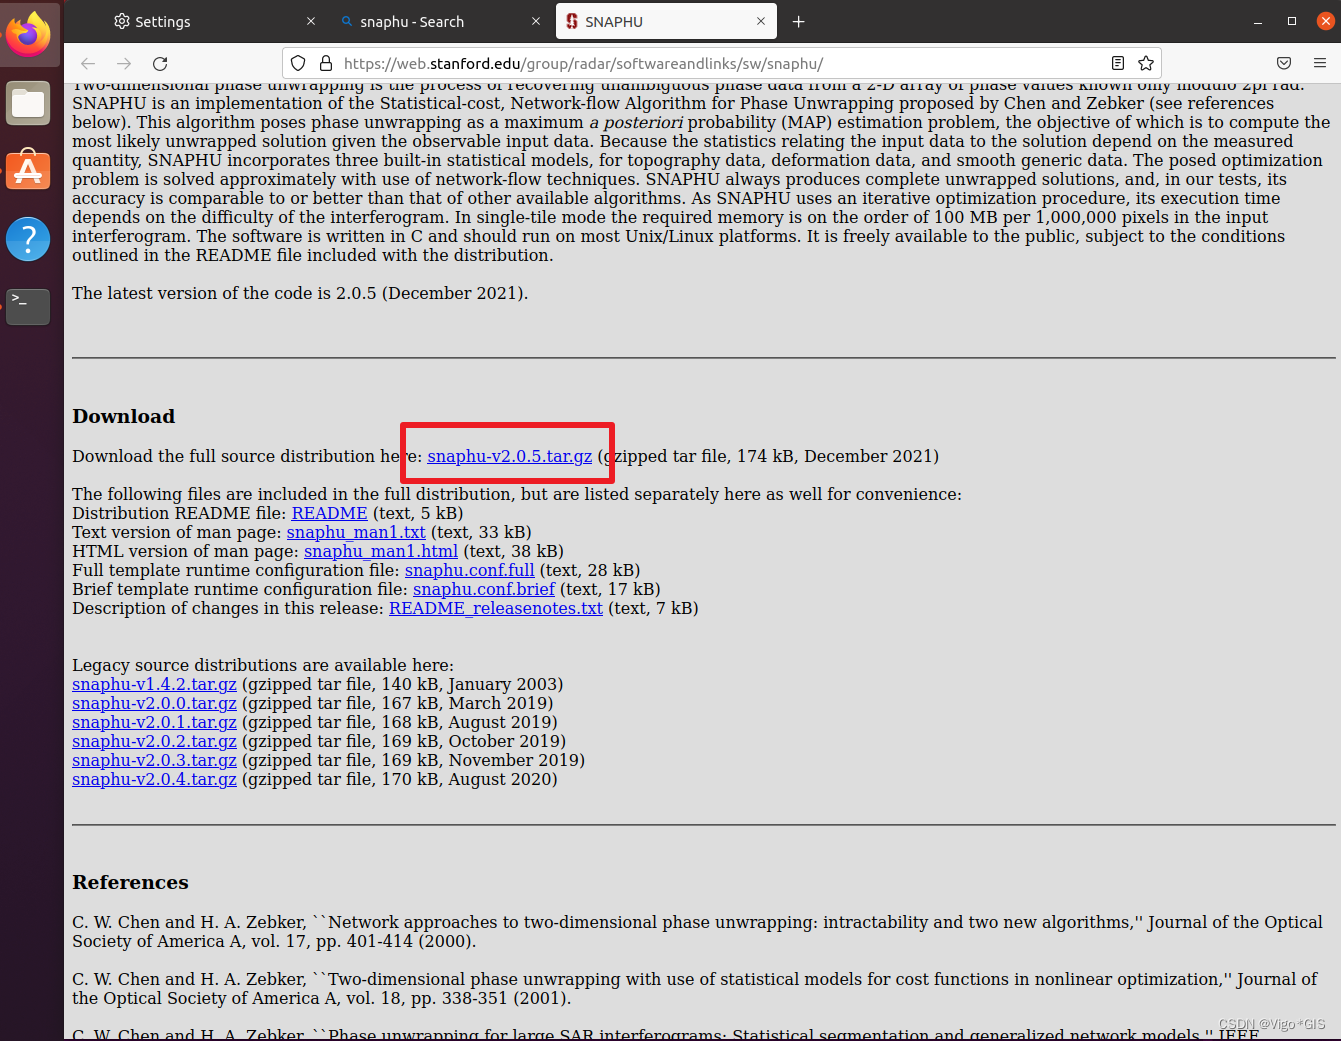Click the text 'The latest version of the code is 2.0.5'

tap(225, 293)
